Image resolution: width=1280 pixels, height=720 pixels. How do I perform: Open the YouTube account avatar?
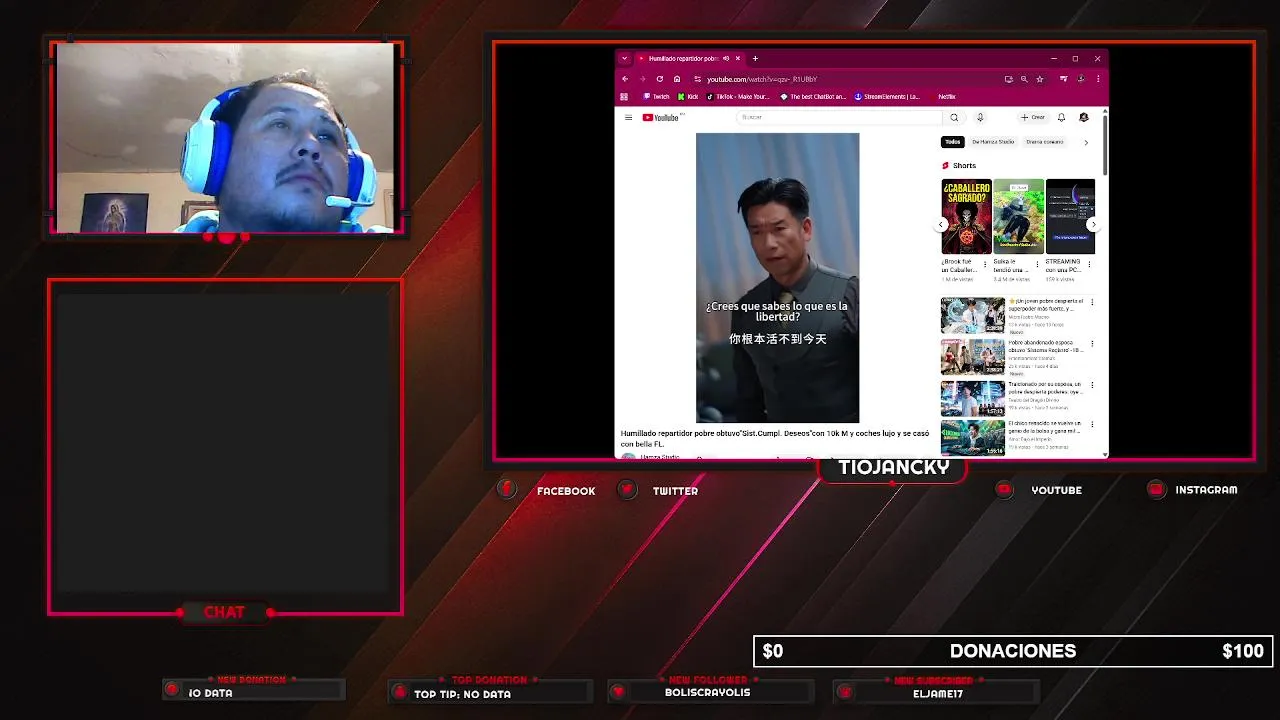pyautogui.click(x=1084, y=117)
